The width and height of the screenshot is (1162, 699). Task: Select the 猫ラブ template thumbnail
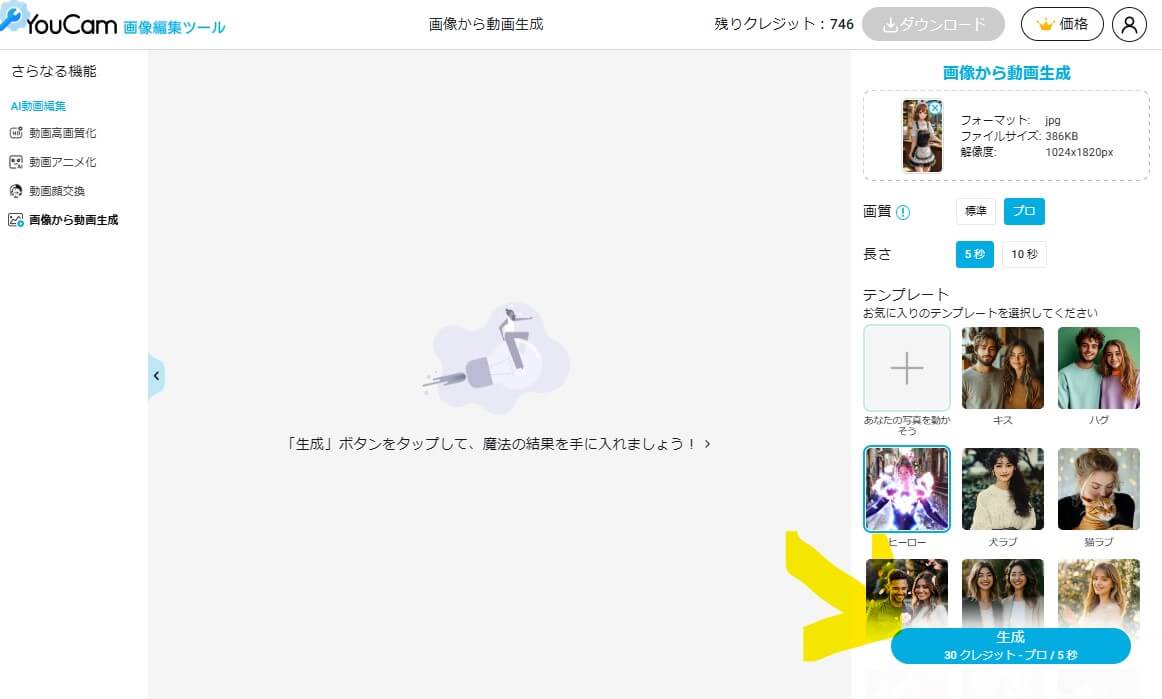pyautogui.click(x=1098, y=489)
